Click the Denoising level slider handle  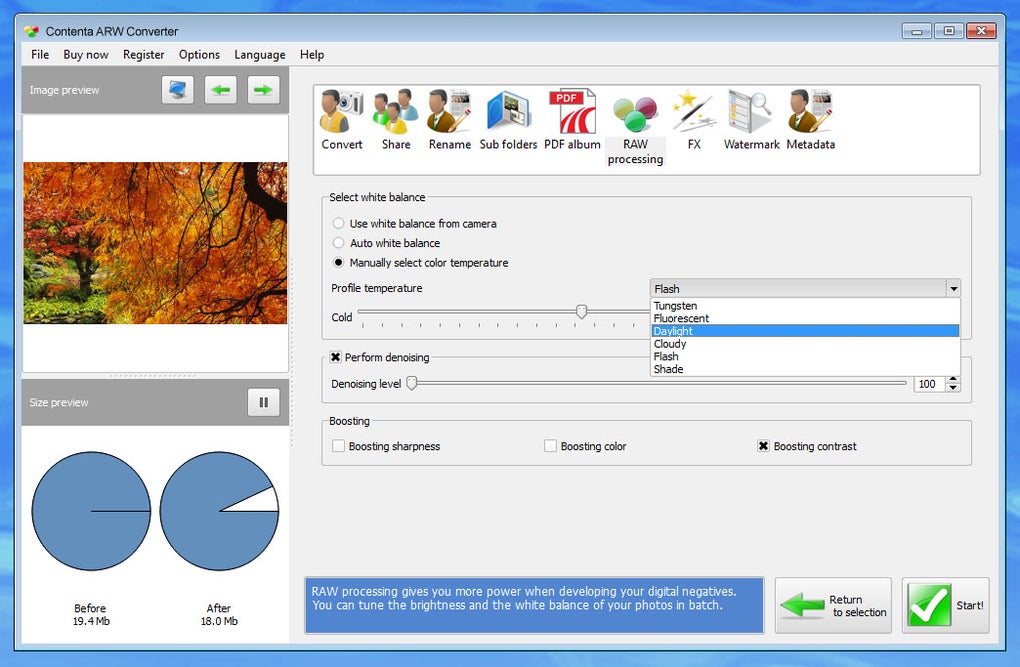click(x=411, y=383)
